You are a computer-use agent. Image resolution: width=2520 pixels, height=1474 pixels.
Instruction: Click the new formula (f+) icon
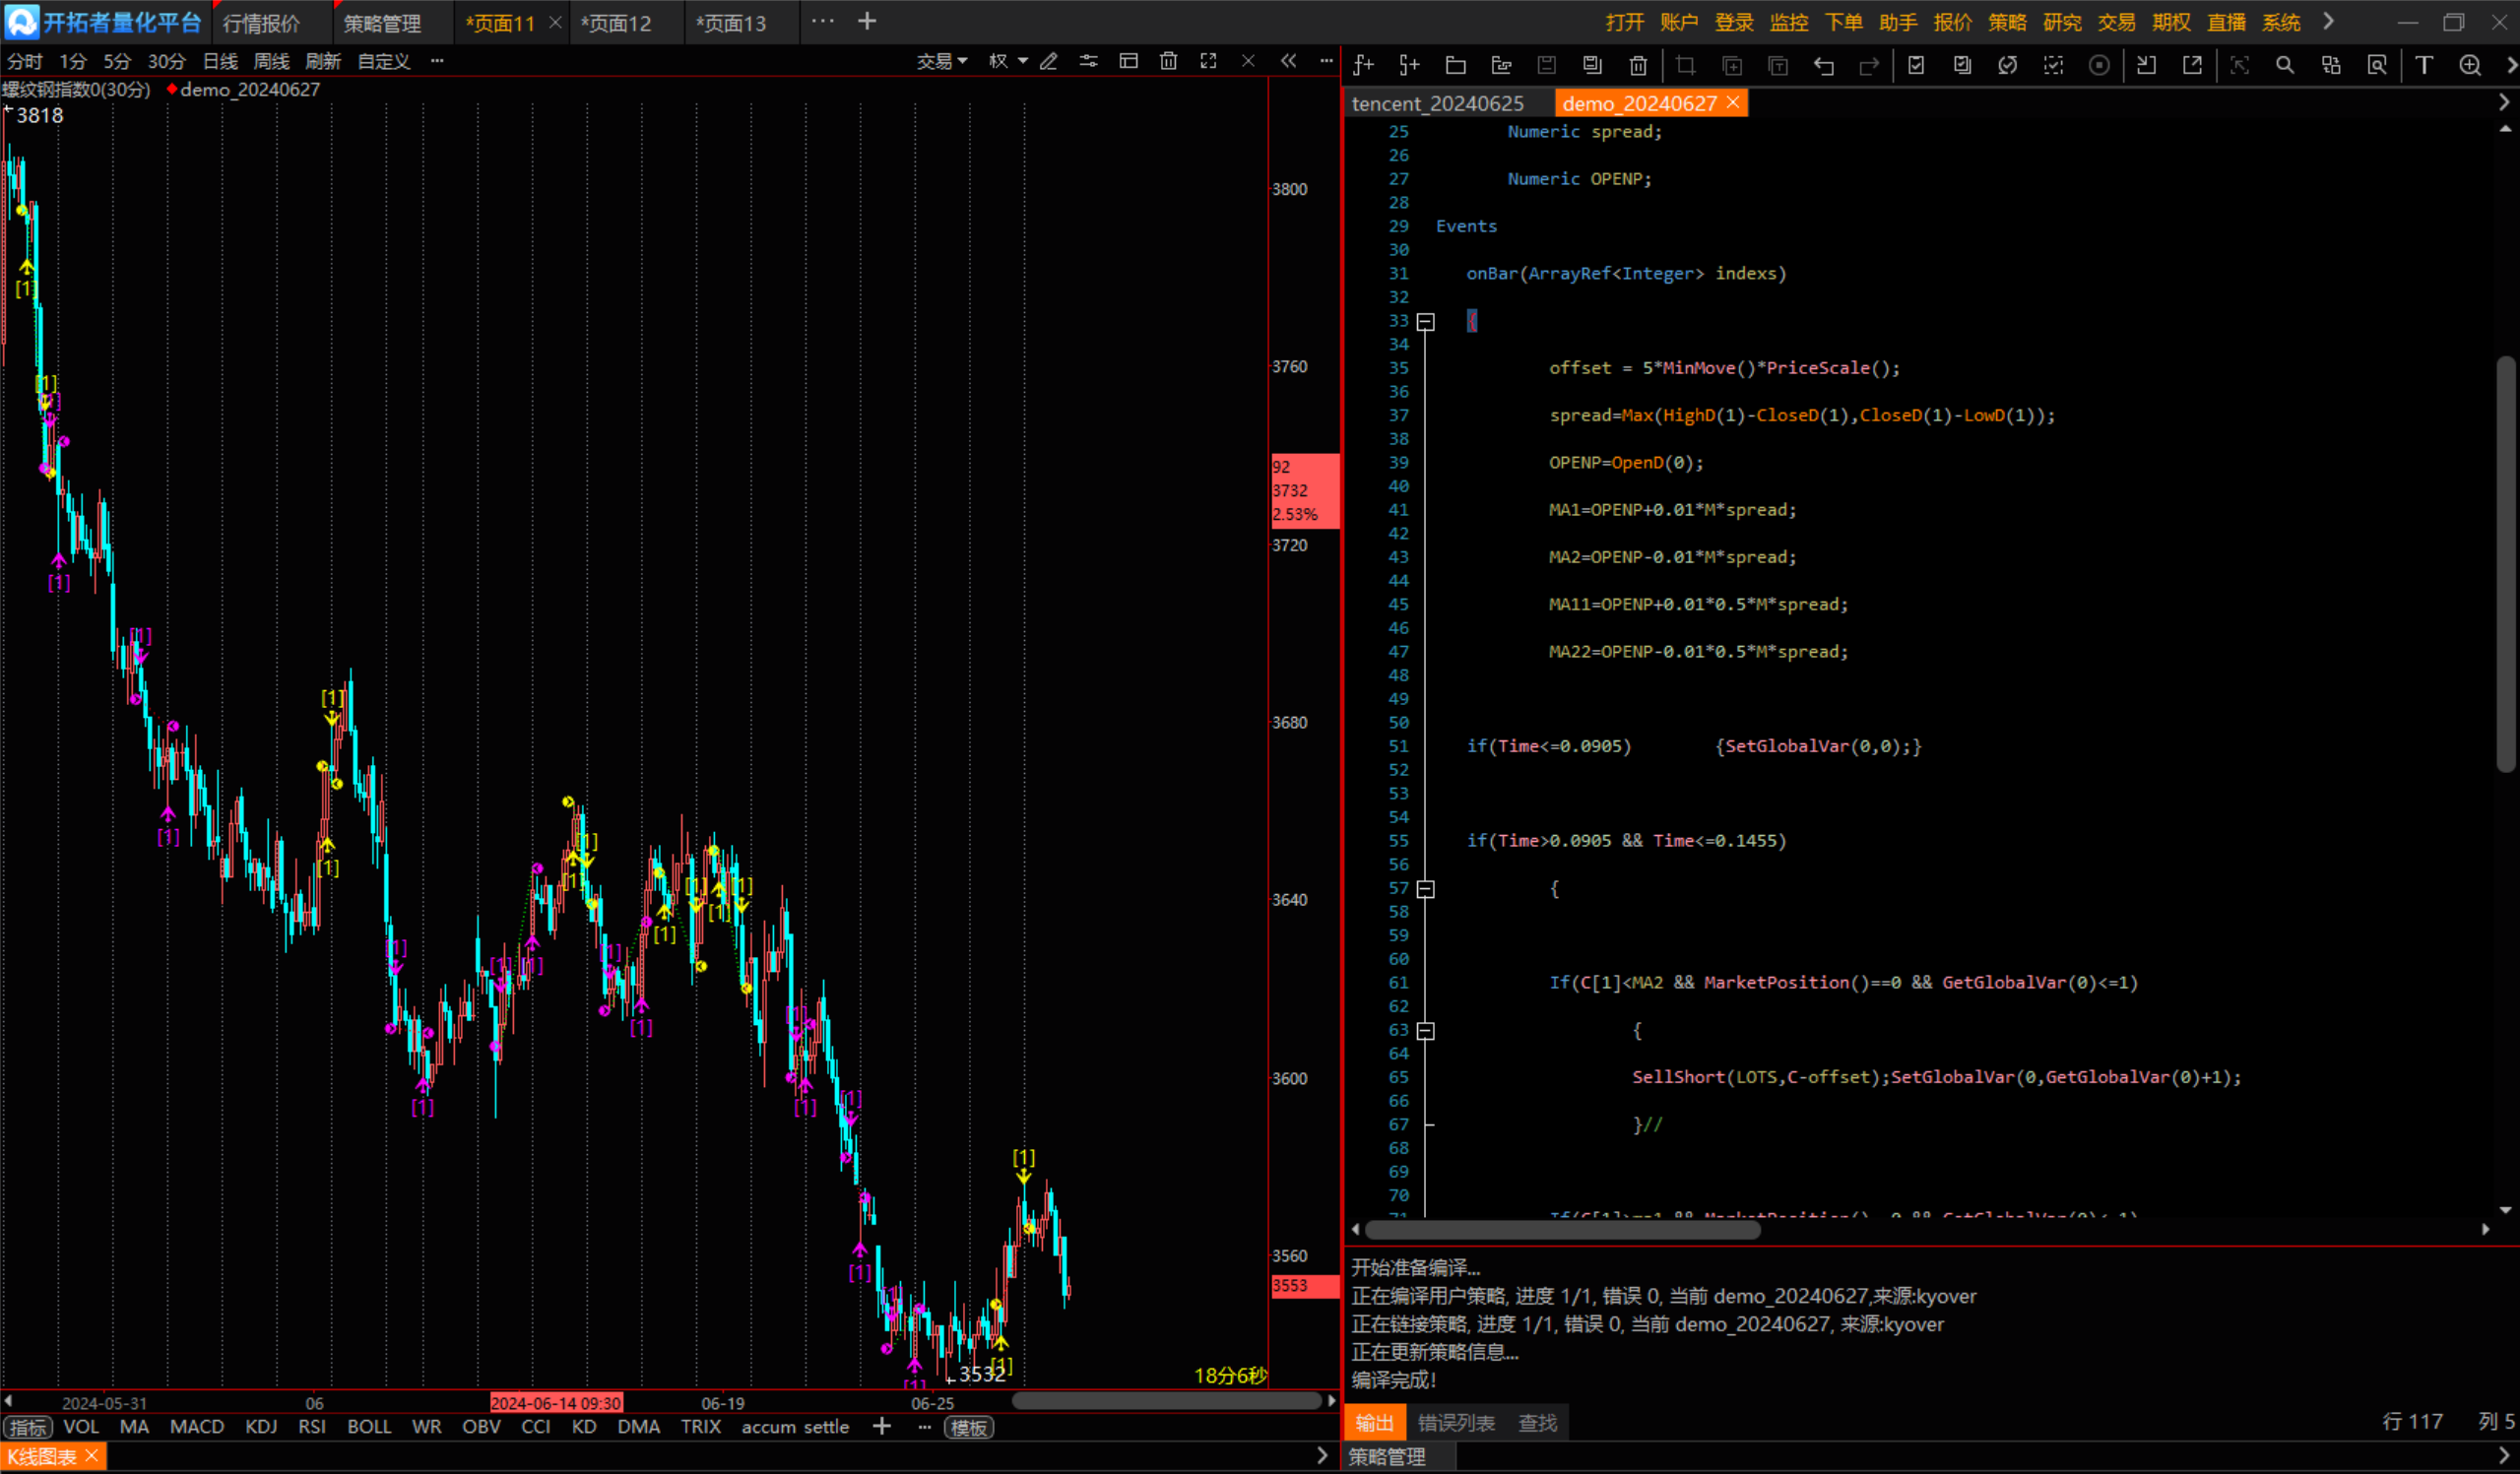click(x=1363, y=65)
